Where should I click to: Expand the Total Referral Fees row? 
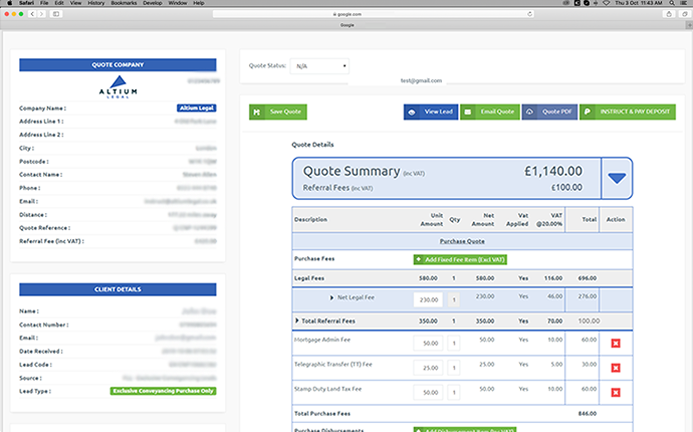pos(297,321)
